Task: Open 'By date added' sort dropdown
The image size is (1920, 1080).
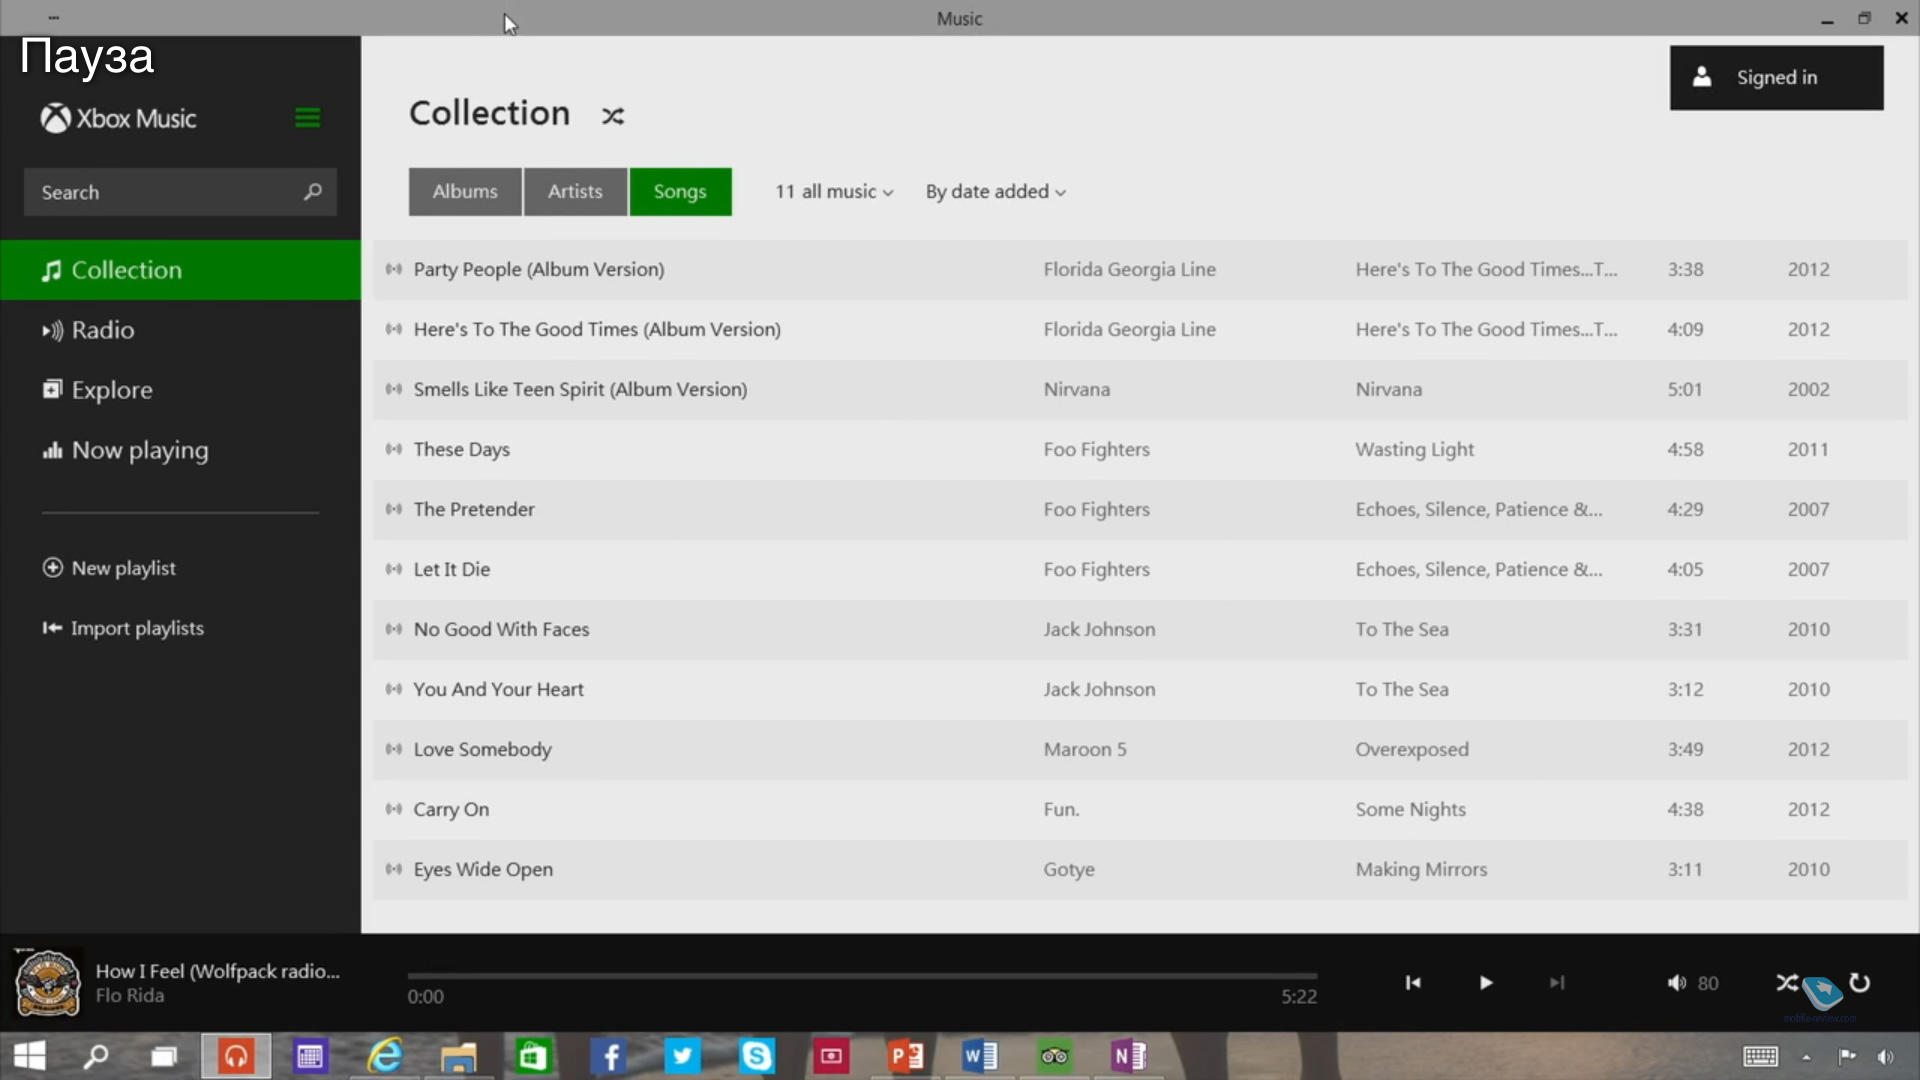Action: point(996,192)
